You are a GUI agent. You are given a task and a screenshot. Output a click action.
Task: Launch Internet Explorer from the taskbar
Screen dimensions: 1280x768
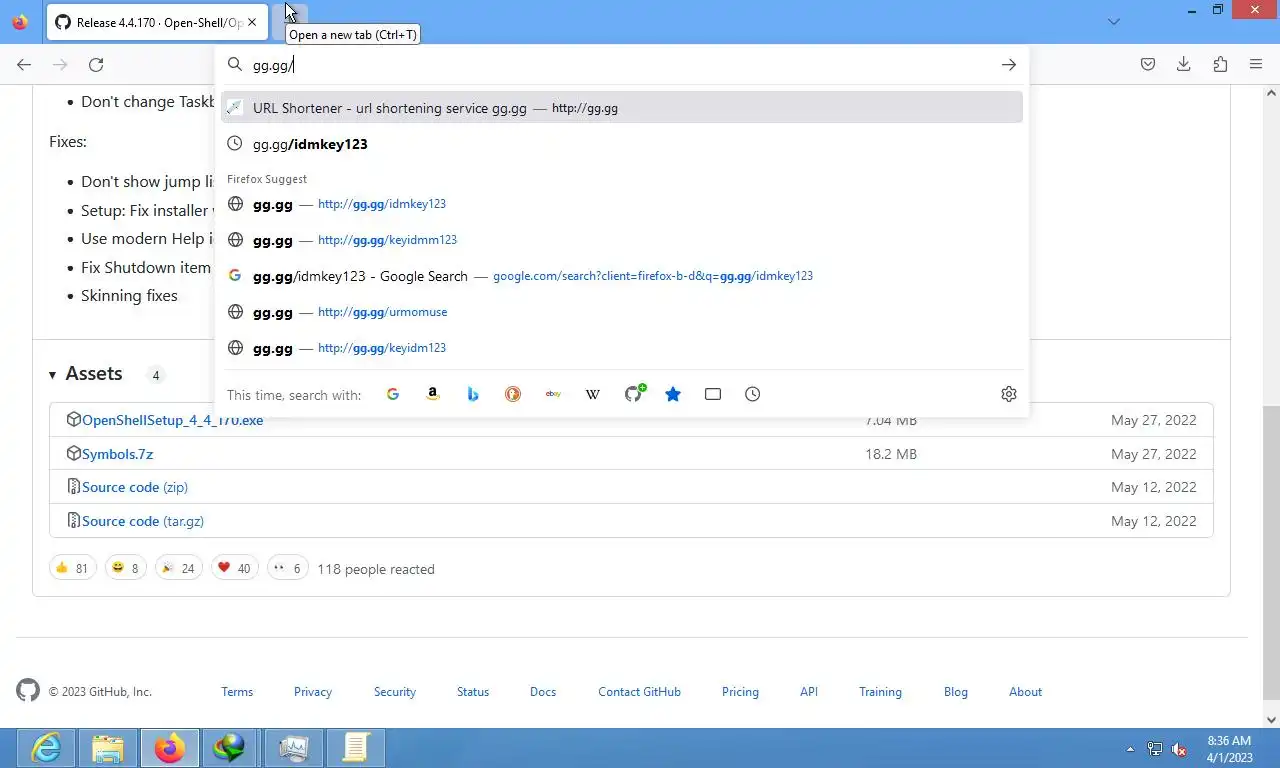[47, 748]
